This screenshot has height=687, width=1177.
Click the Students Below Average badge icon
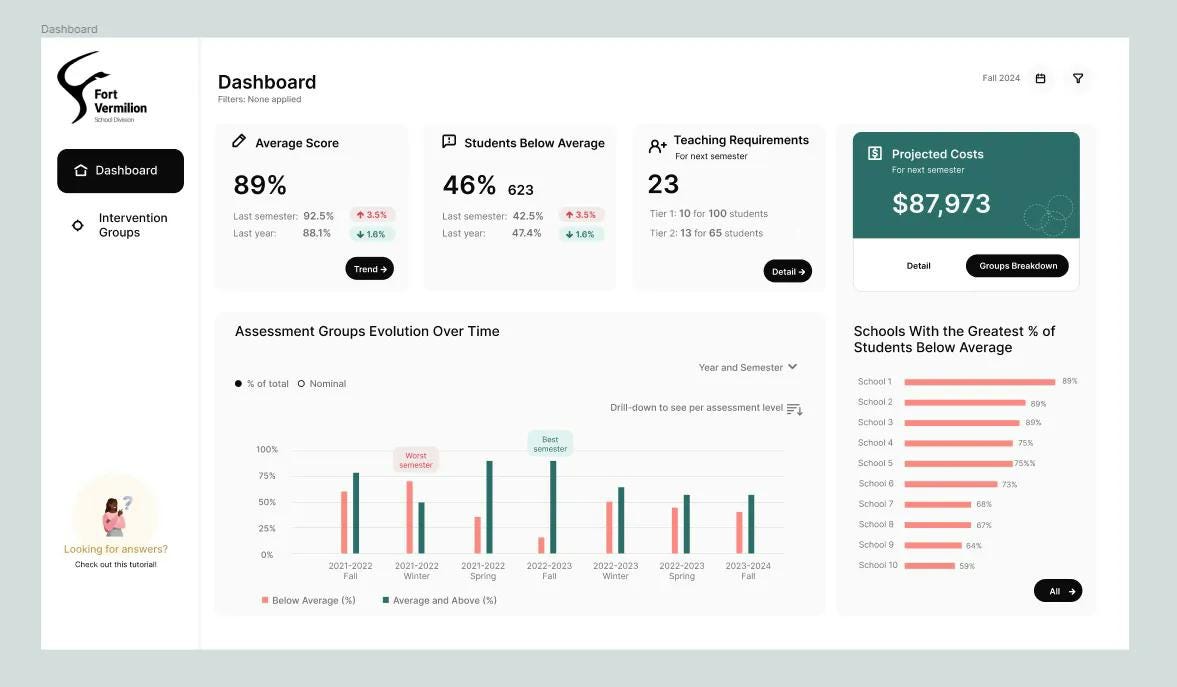[447, 141]
